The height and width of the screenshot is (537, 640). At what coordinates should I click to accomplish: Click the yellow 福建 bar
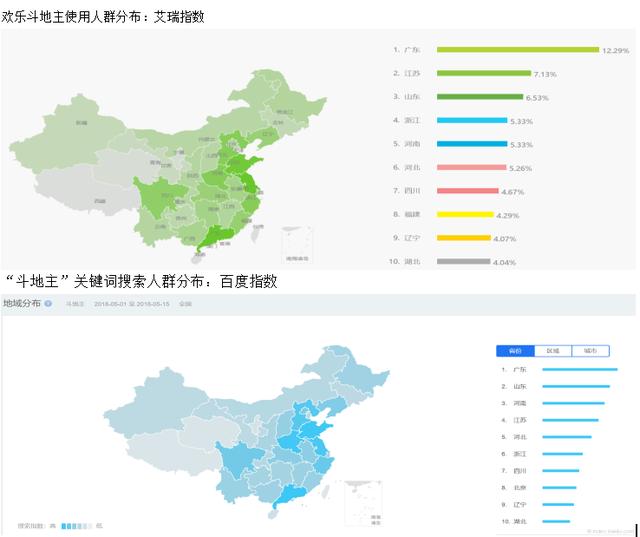point(465,214)
